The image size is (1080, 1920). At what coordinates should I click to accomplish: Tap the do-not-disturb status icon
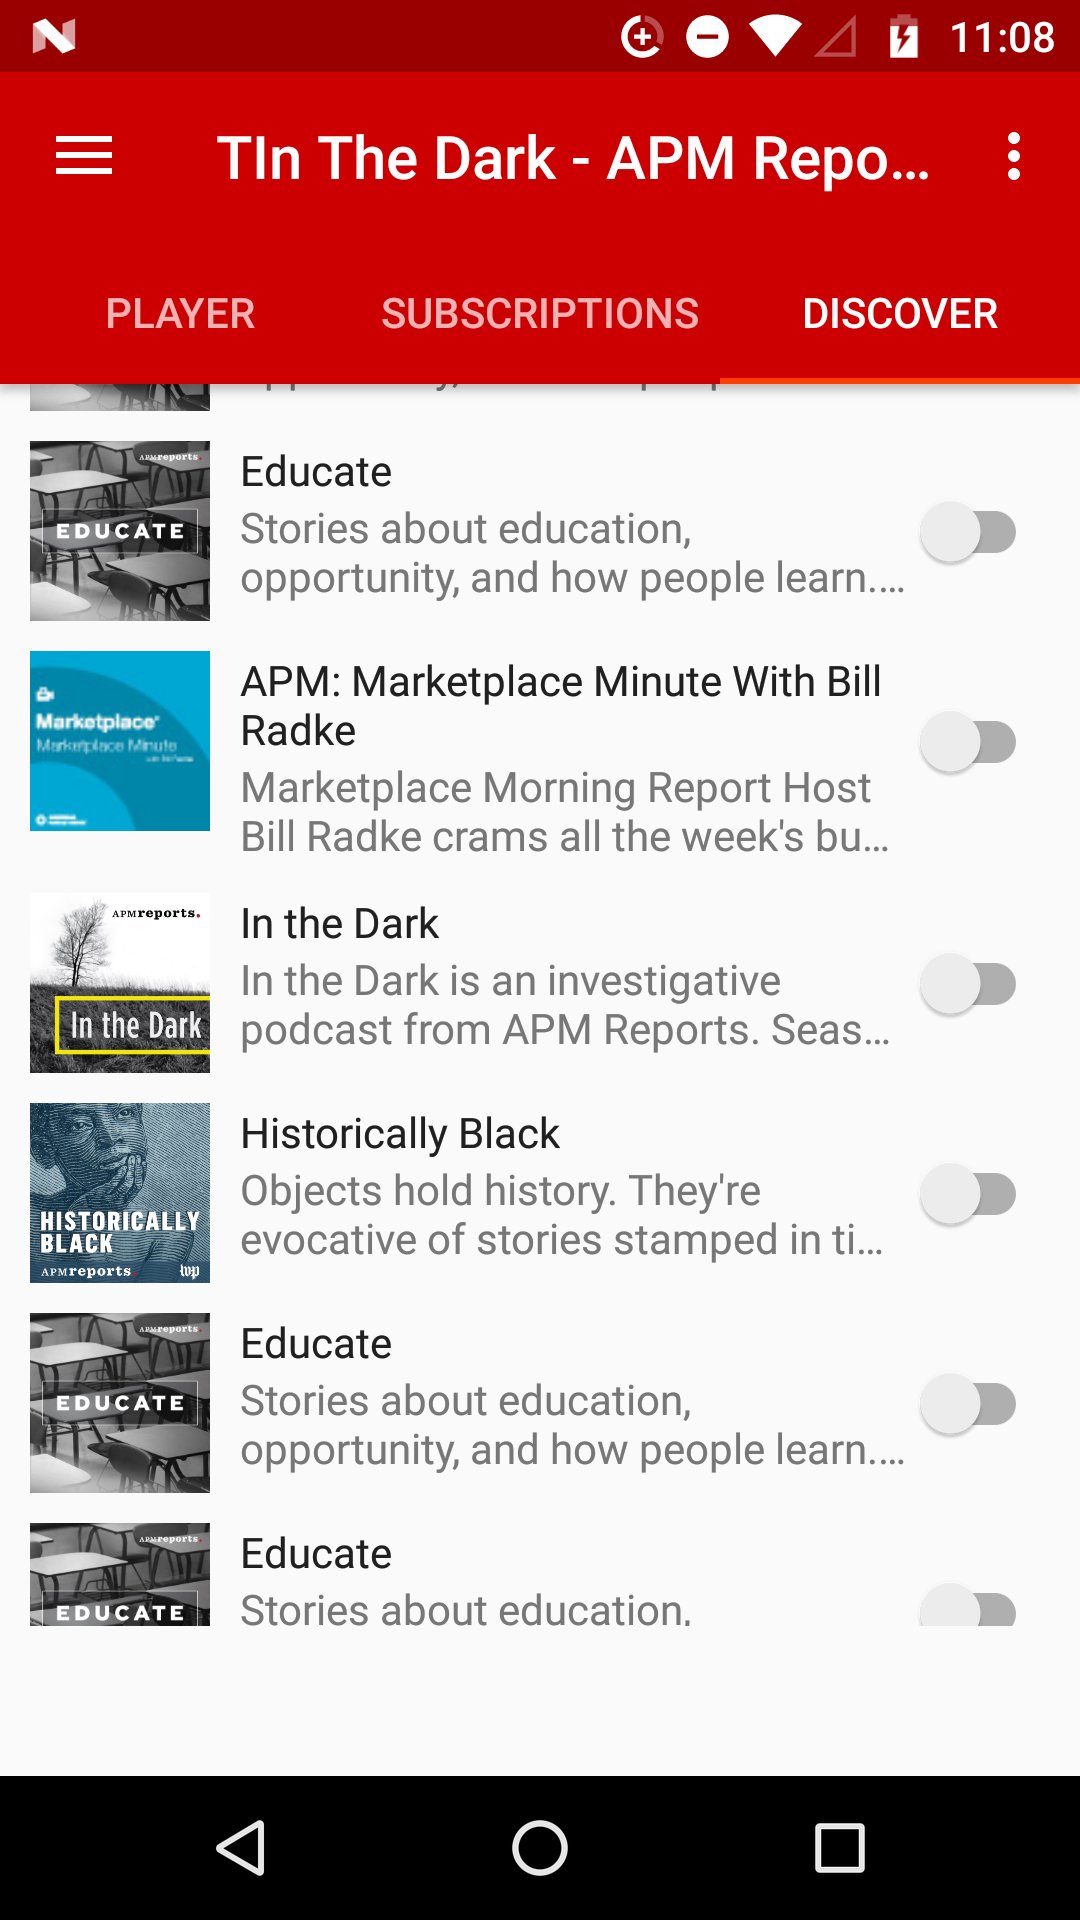tap(707, 37)
